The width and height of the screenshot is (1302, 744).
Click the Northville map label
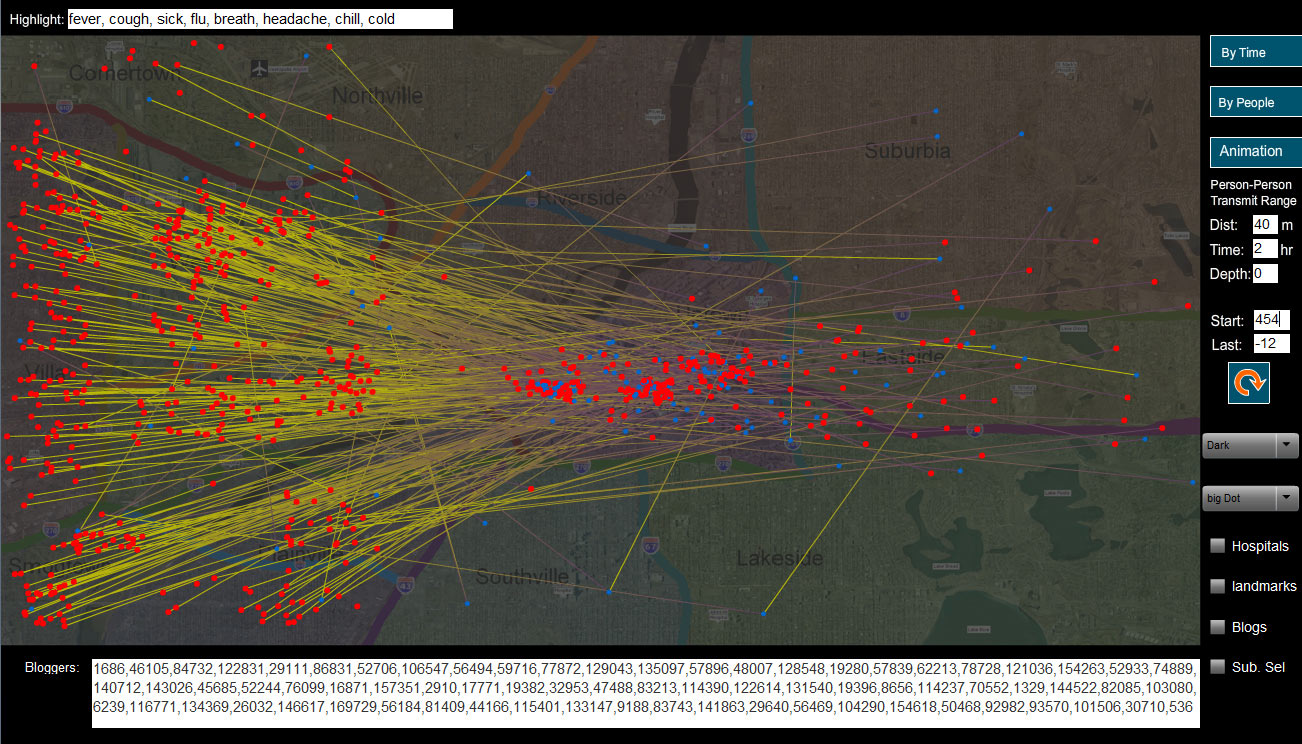click(377, 96)
